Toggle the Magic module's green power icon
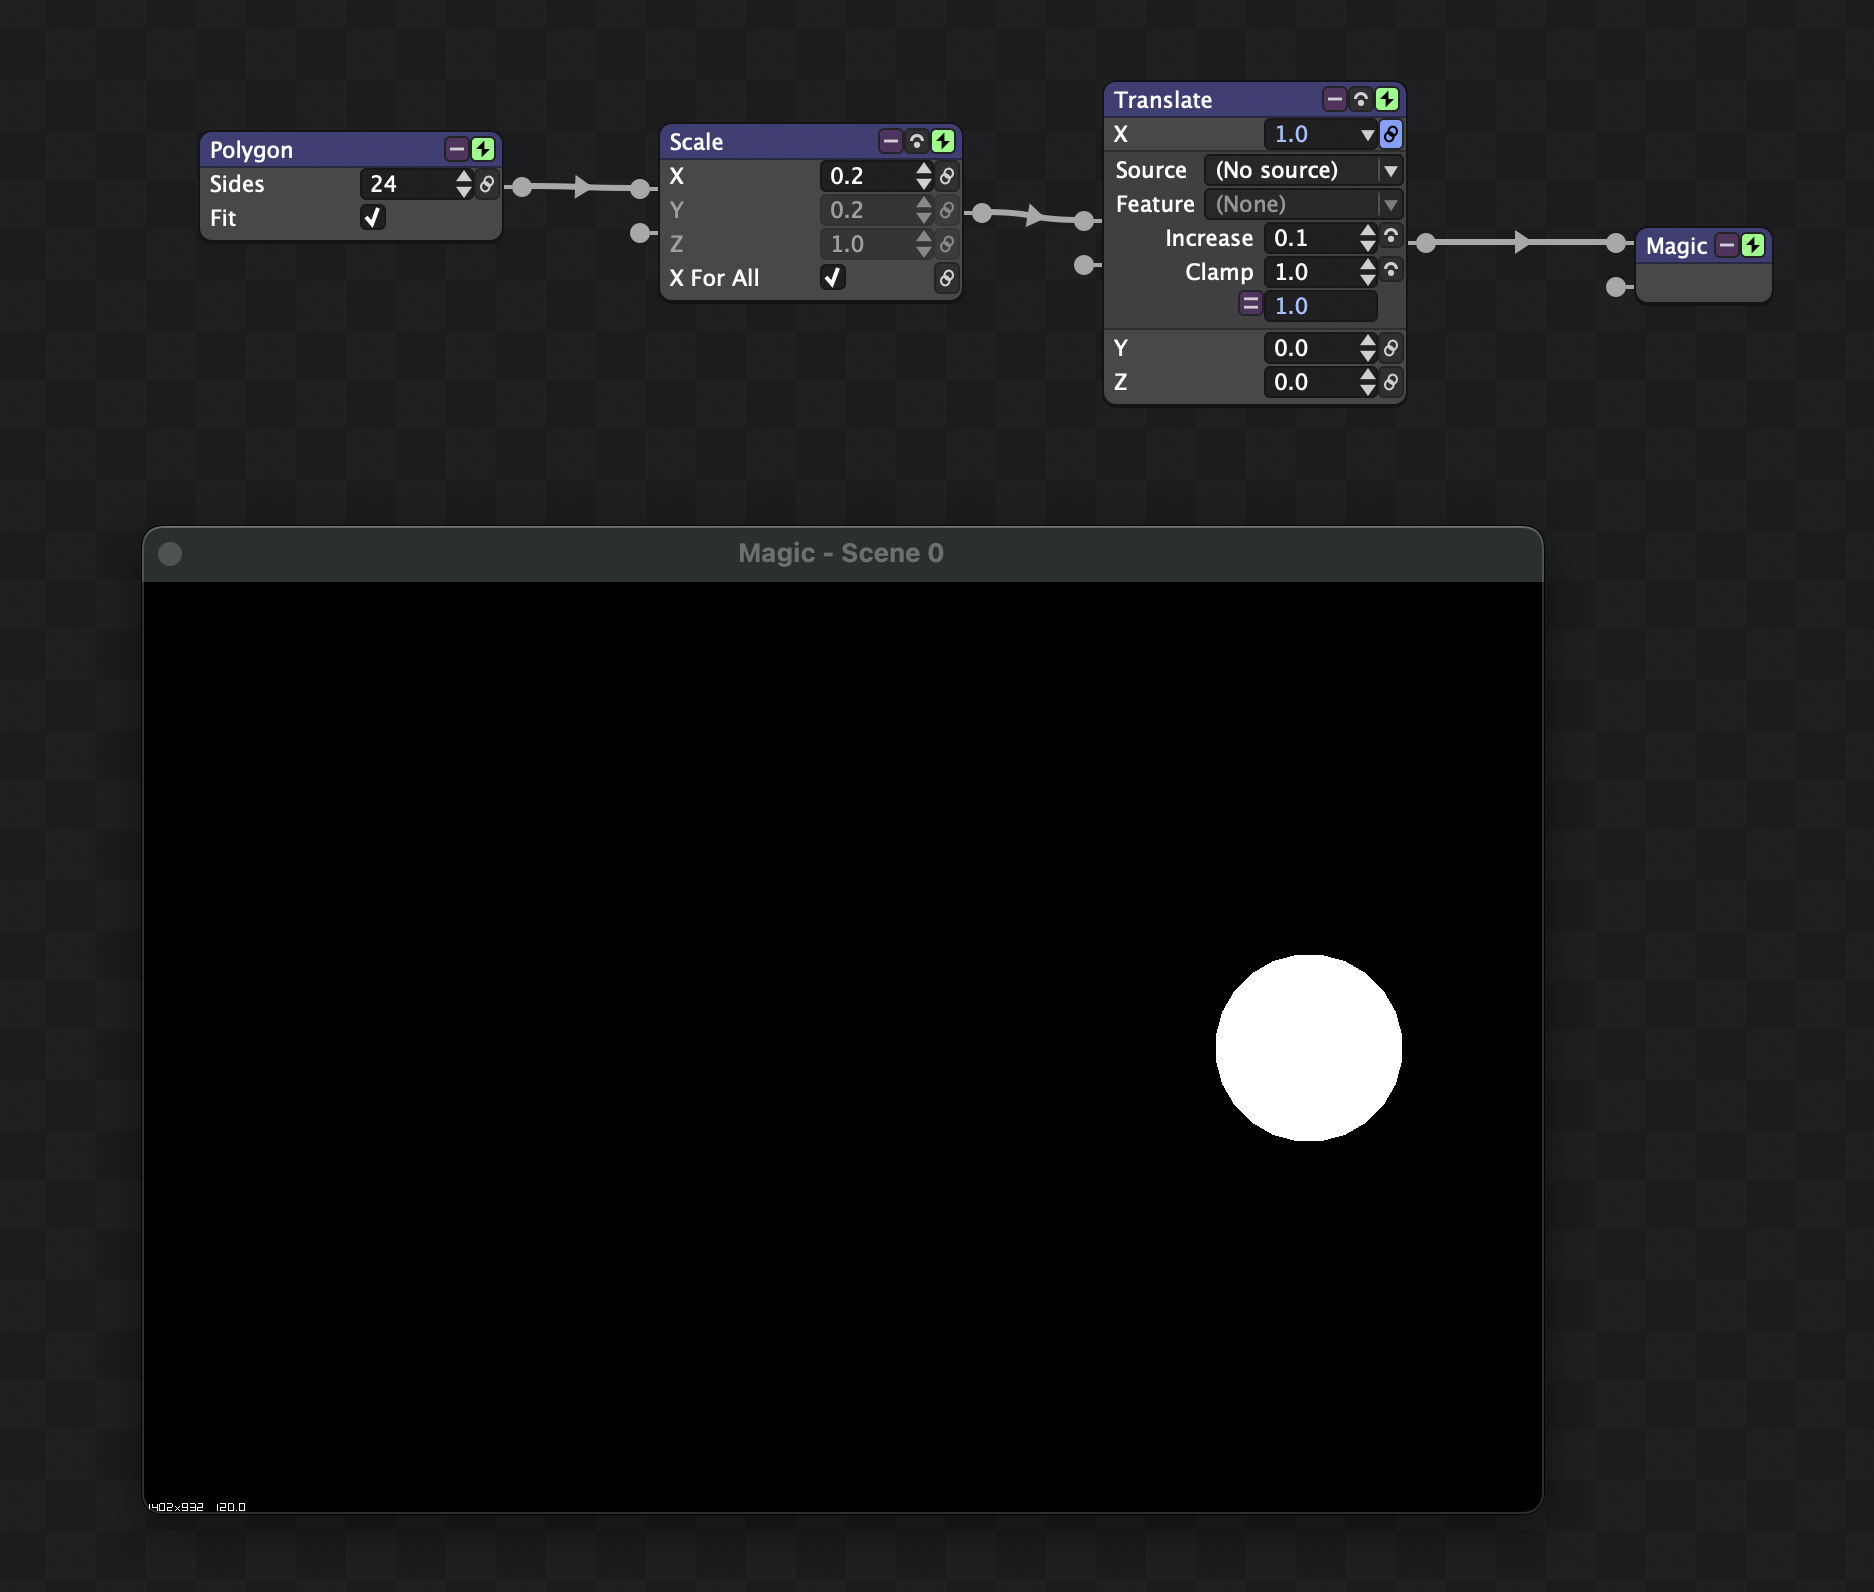Image resolution: width=1874 pixels, height=1592 pixels. click(x=1753, y=246)
